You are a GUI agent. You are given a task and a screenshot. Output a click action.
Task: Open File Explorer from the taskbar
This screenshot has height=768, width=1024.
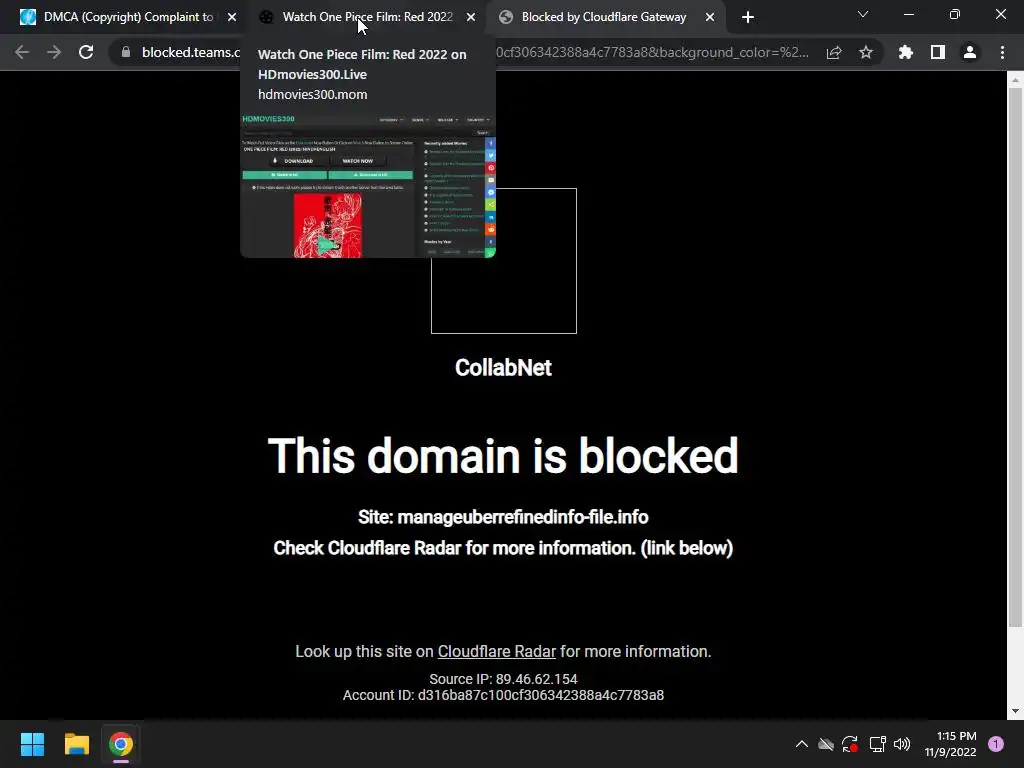76,744
